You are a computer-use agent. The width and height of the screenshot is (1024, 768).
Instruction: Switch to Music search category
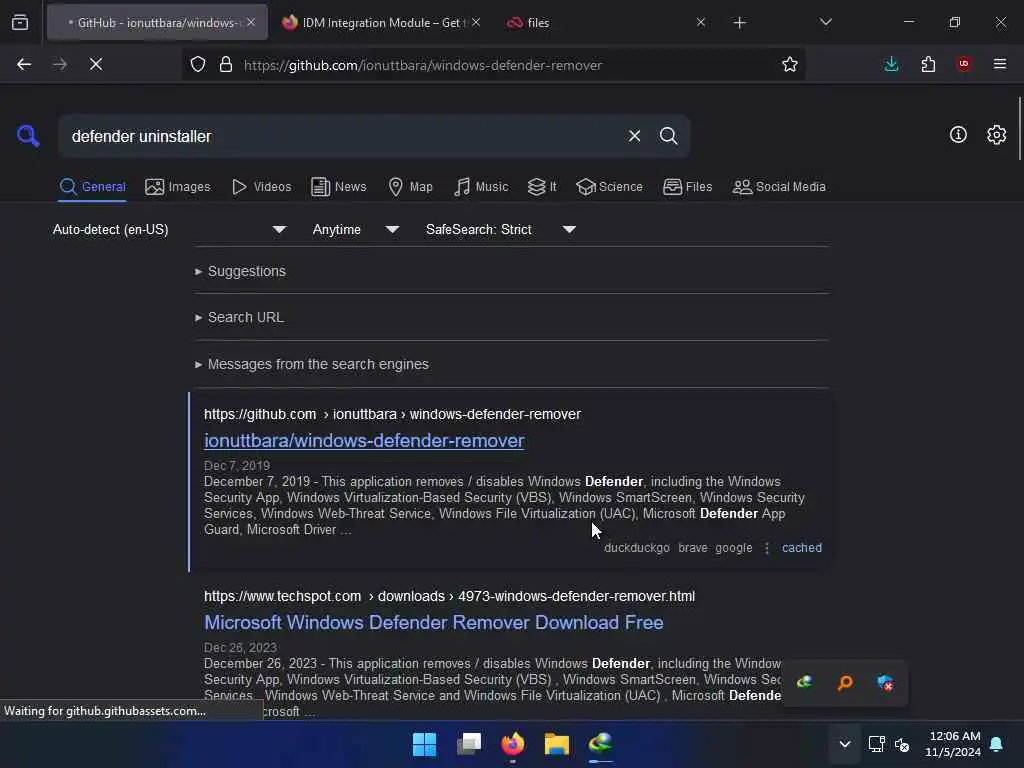[x=481, y=187]
